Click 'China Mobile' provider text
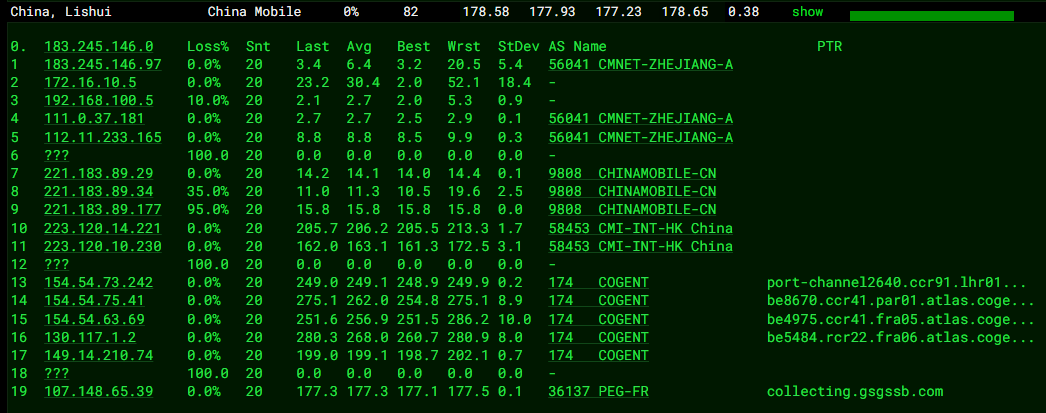Screen dimensions: 1046x413 (254, 12)
